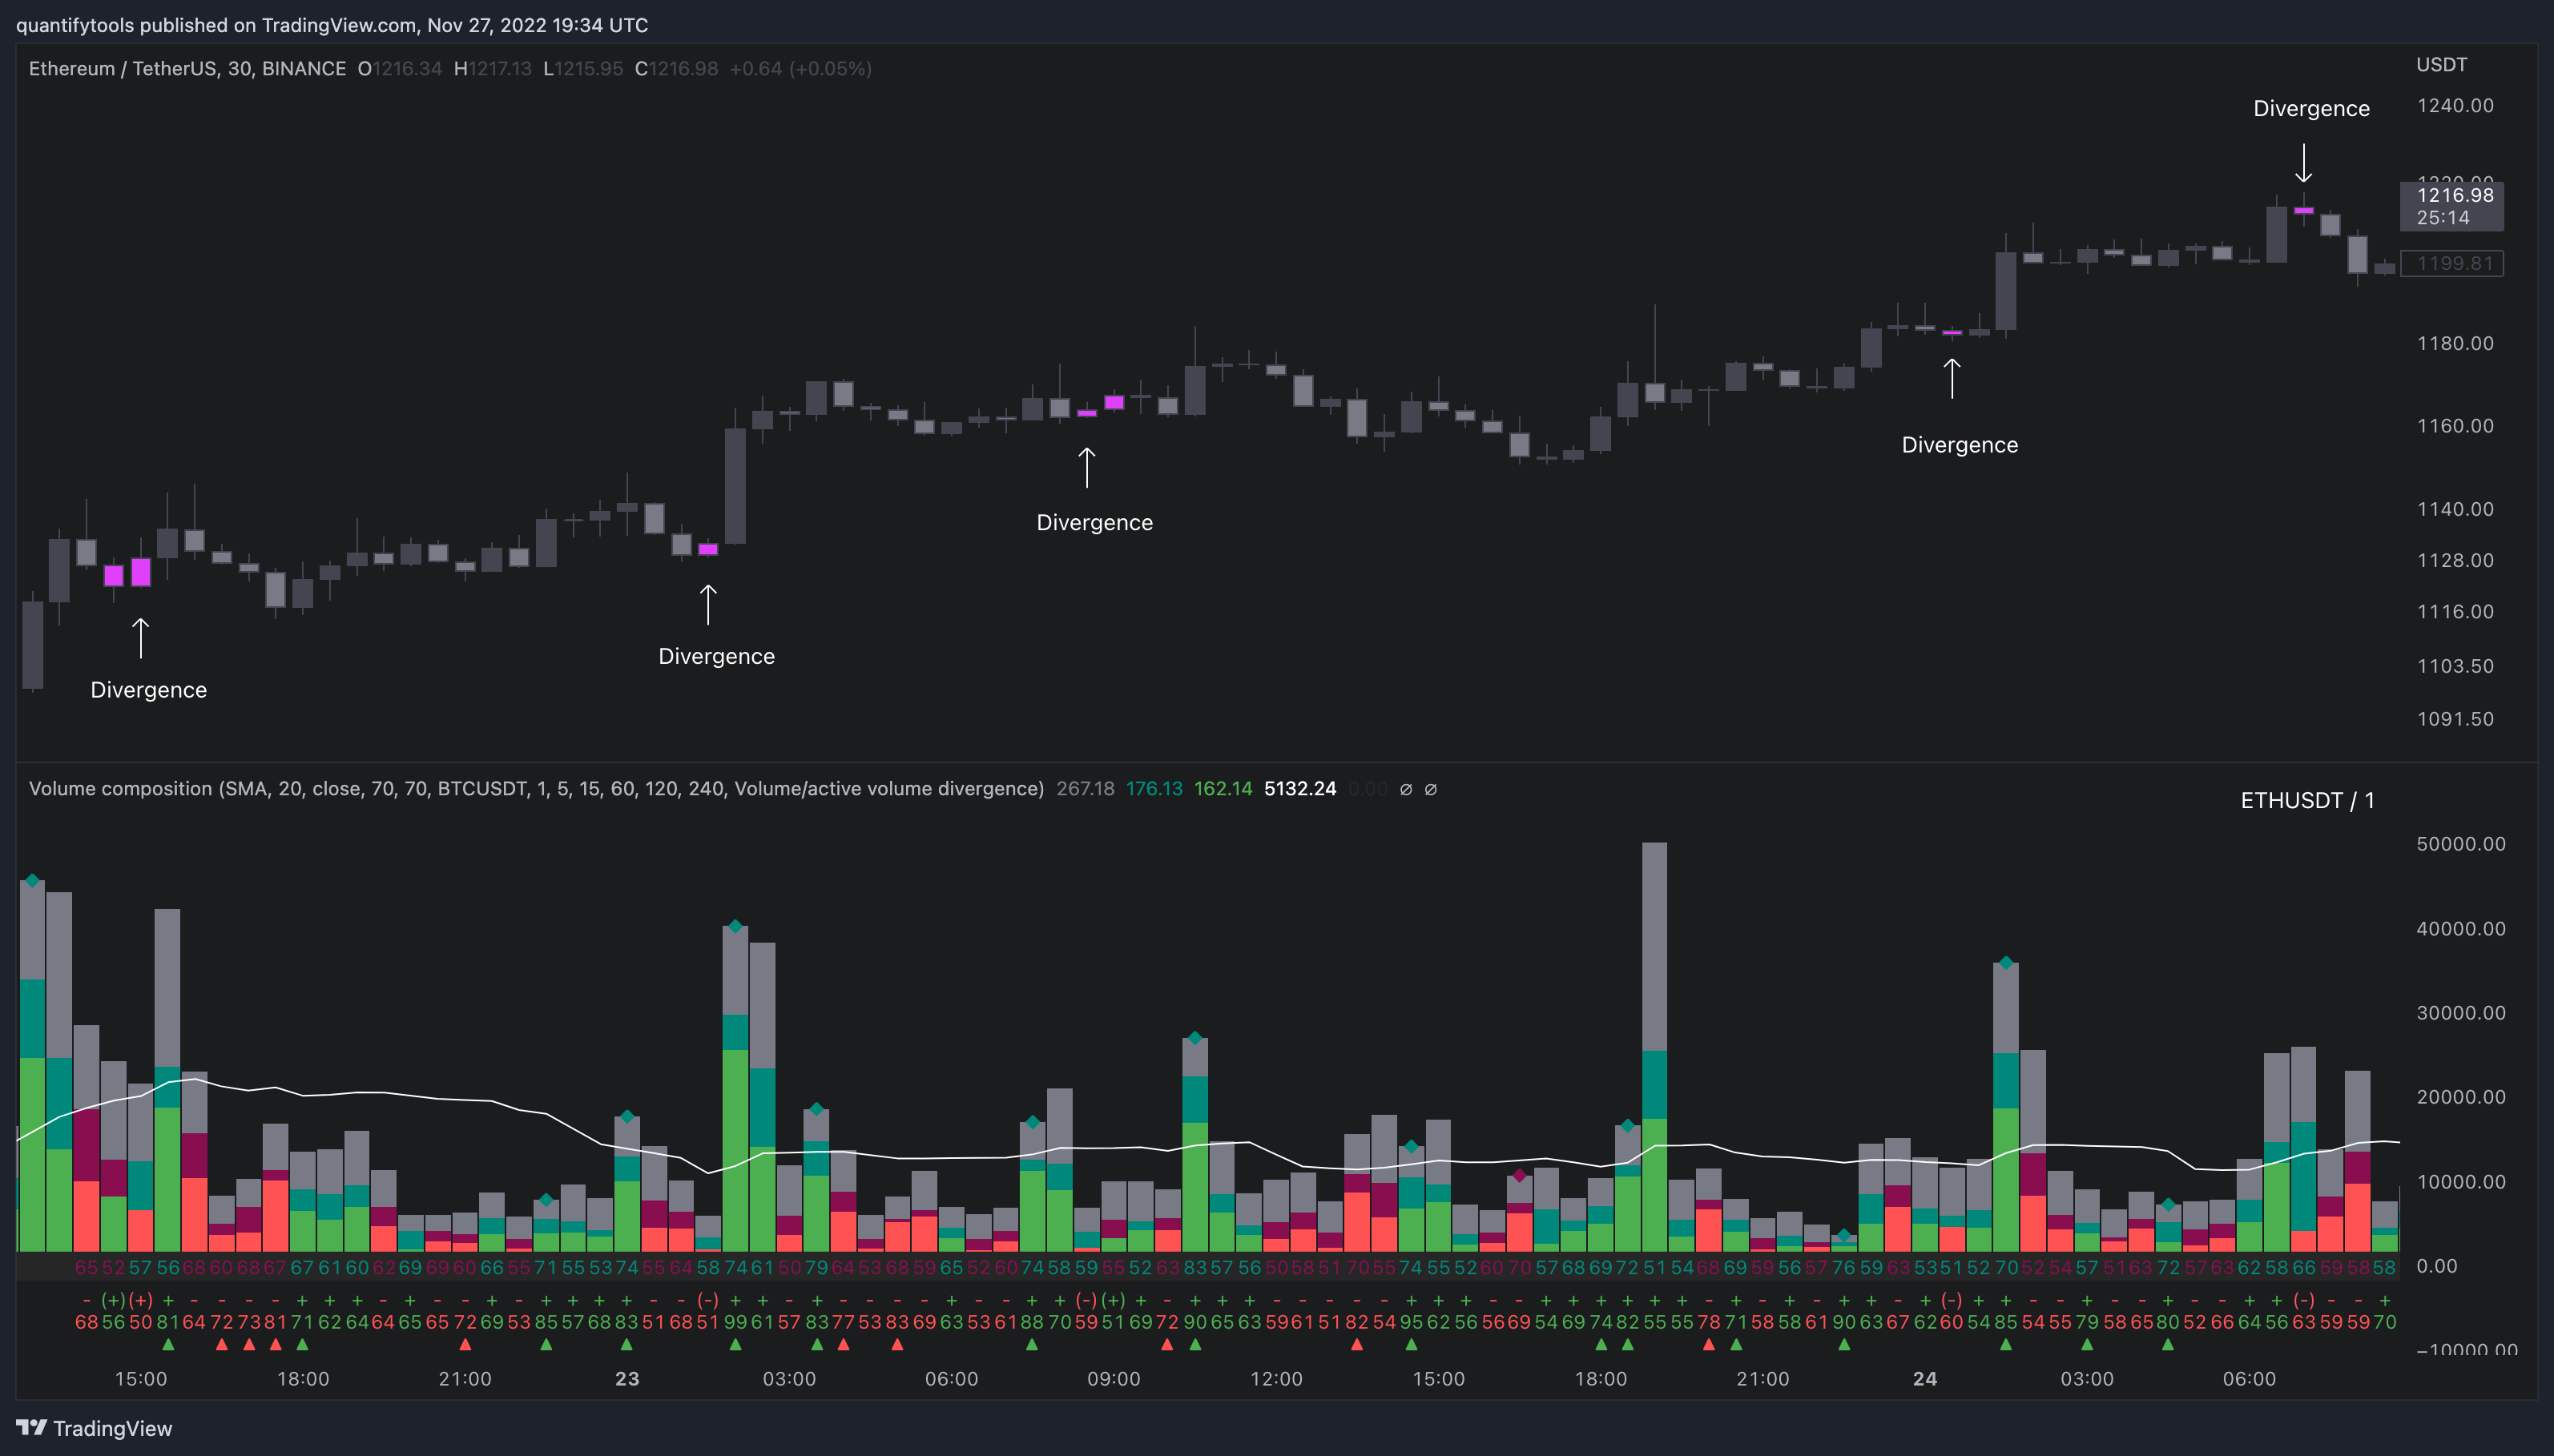Click the teal indicator value 176.13

[1154, 789]
